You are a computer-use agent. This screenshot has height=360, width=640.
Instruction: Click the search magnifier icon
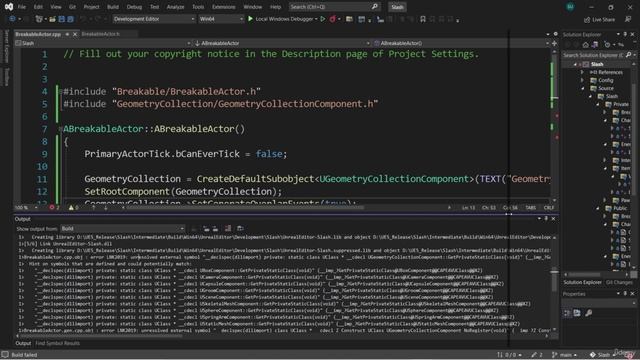tap(375, 7)
